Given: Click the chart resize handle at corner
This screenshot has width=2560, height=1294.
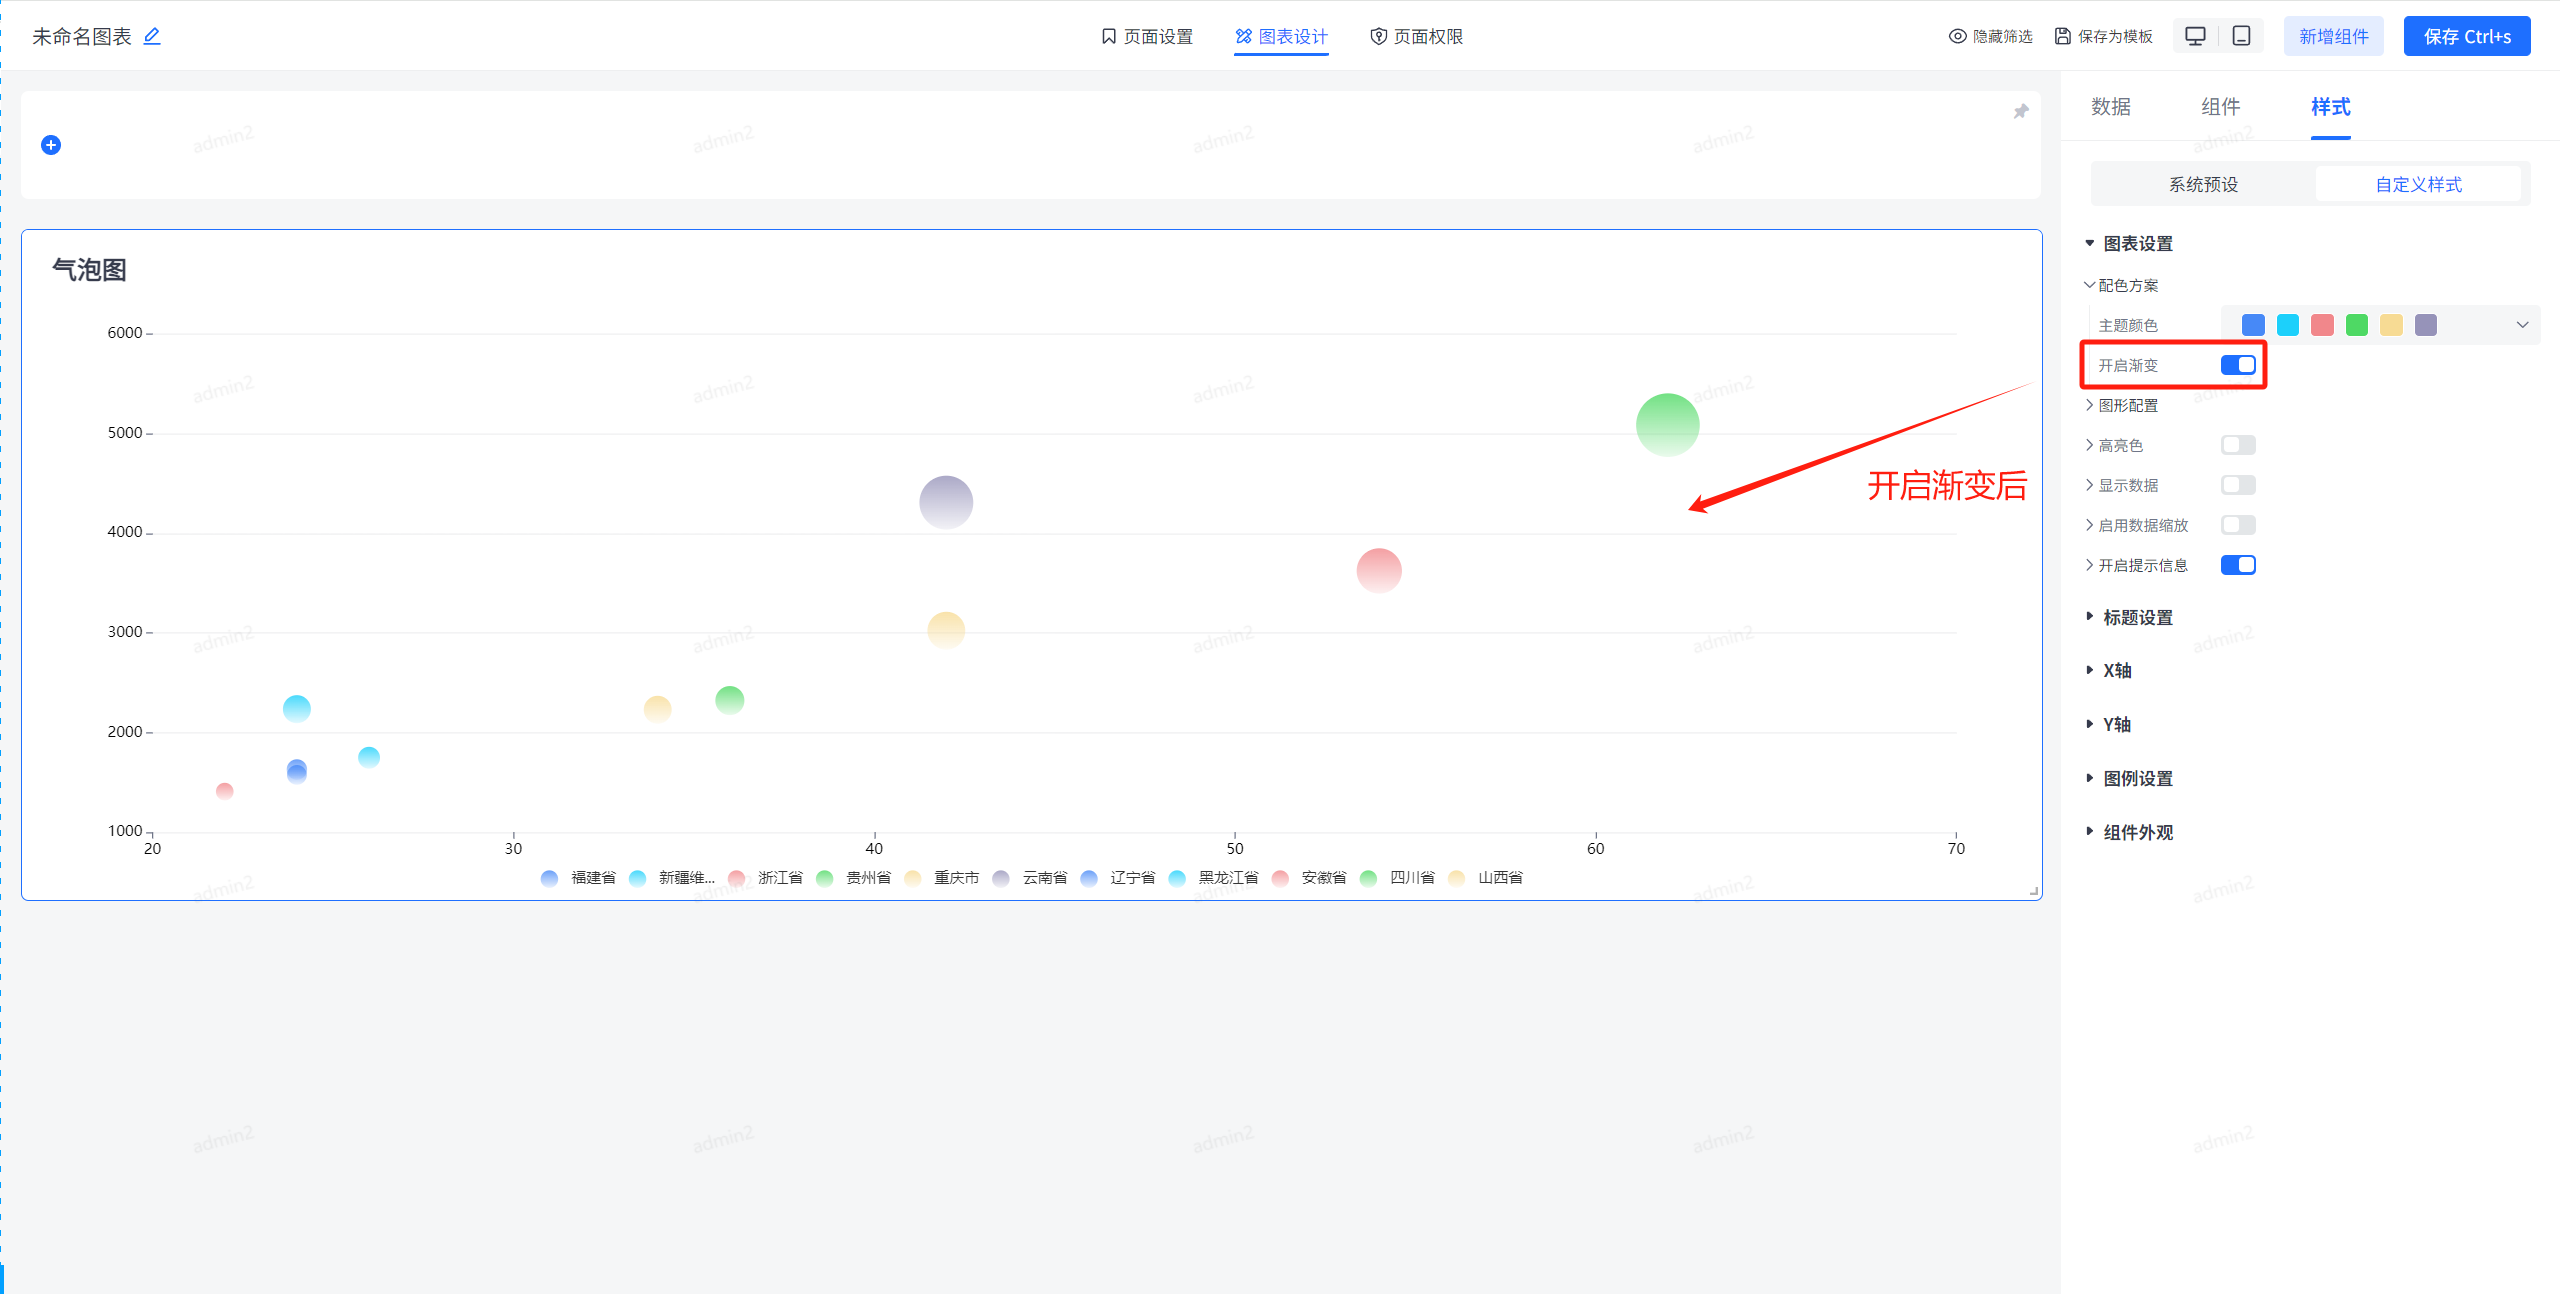Looking at the screenshot, I should pyautogui.click(x=2034, y=891).
